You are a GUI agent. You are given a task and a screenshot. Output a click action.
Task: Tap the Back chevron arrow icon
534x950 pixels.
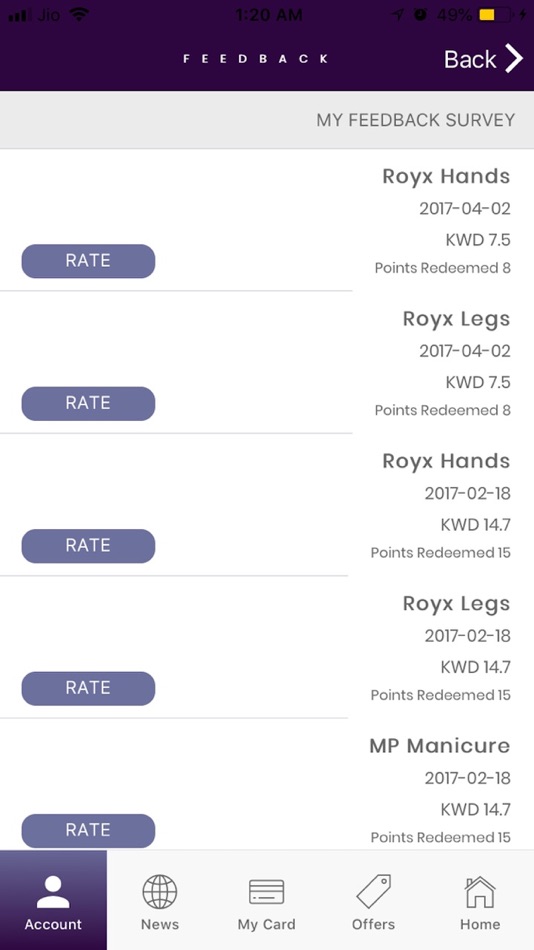pyautogui.click(x=514, y=59)
